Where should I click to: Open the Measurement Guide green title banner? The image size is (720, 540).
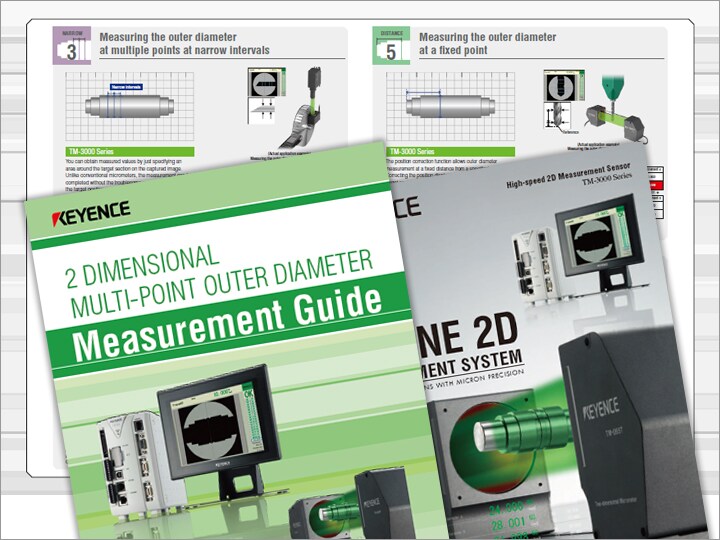click(x=228, y=325)
